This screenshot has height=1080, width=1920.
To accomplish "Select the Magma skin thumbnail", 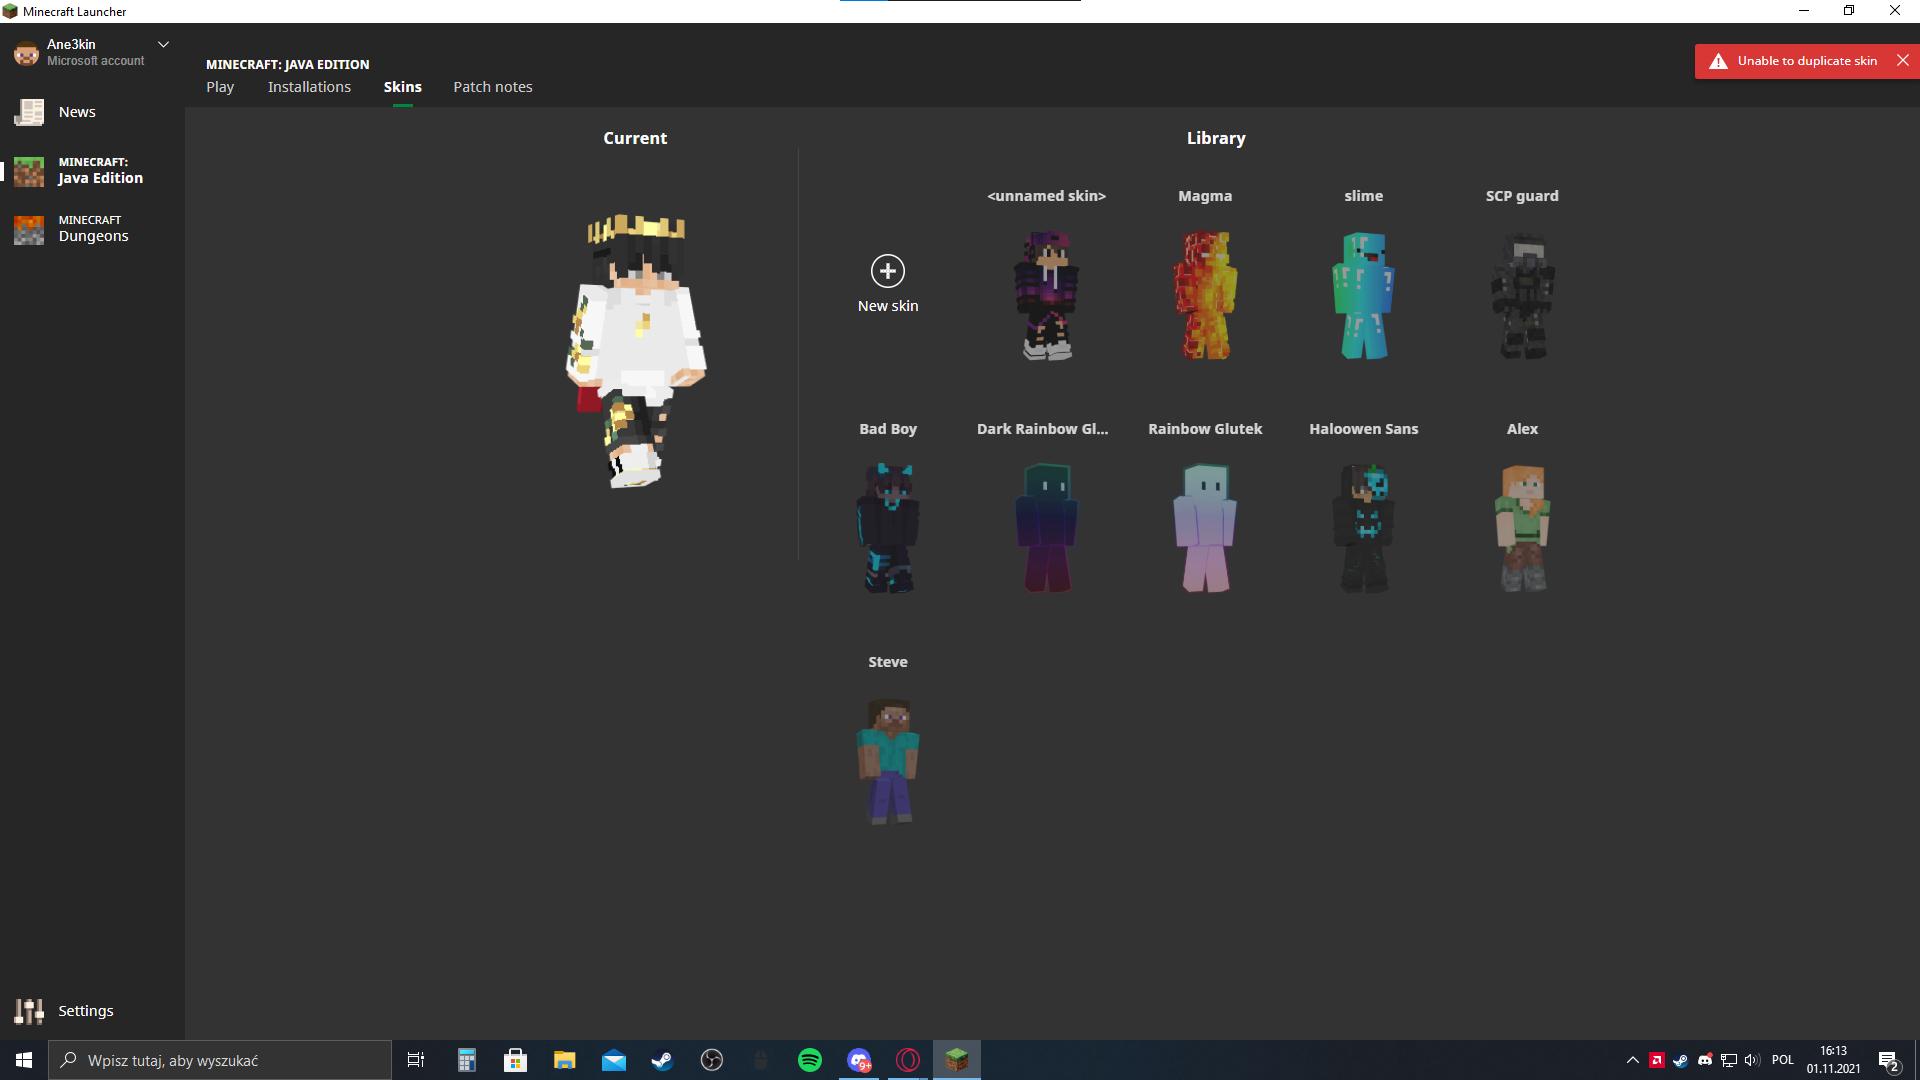I will point(1205,295).
